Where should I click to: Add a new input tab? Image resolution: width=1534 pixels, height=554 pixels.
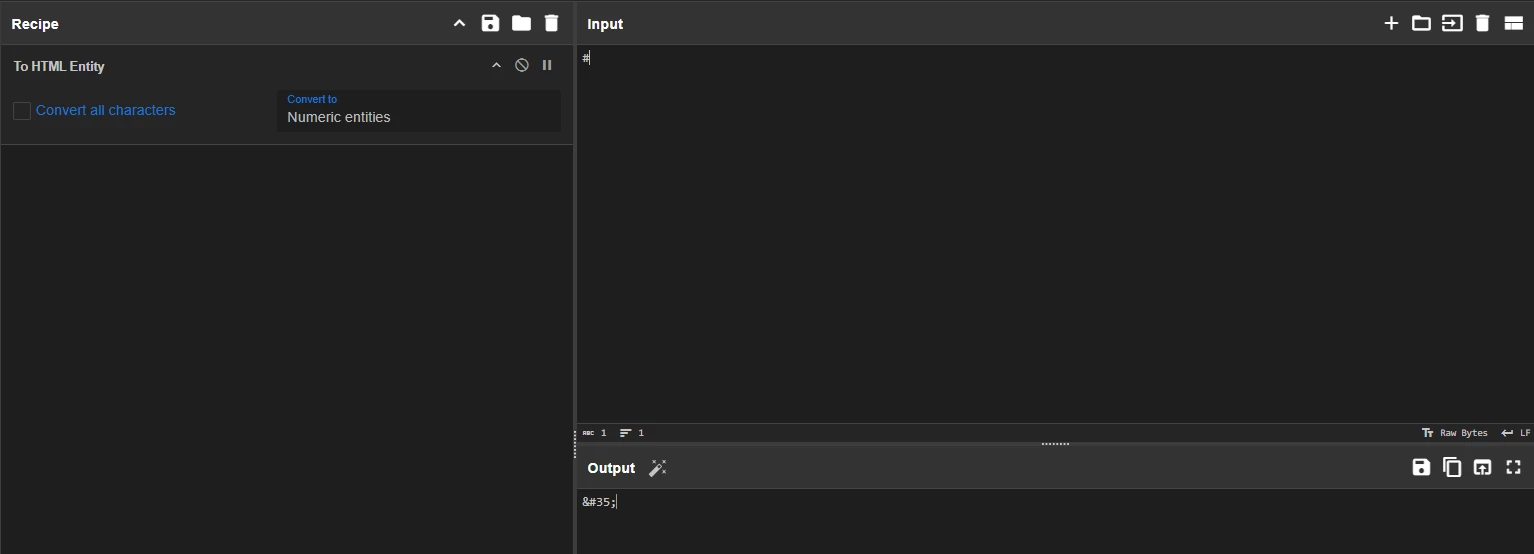(1391, 23)
